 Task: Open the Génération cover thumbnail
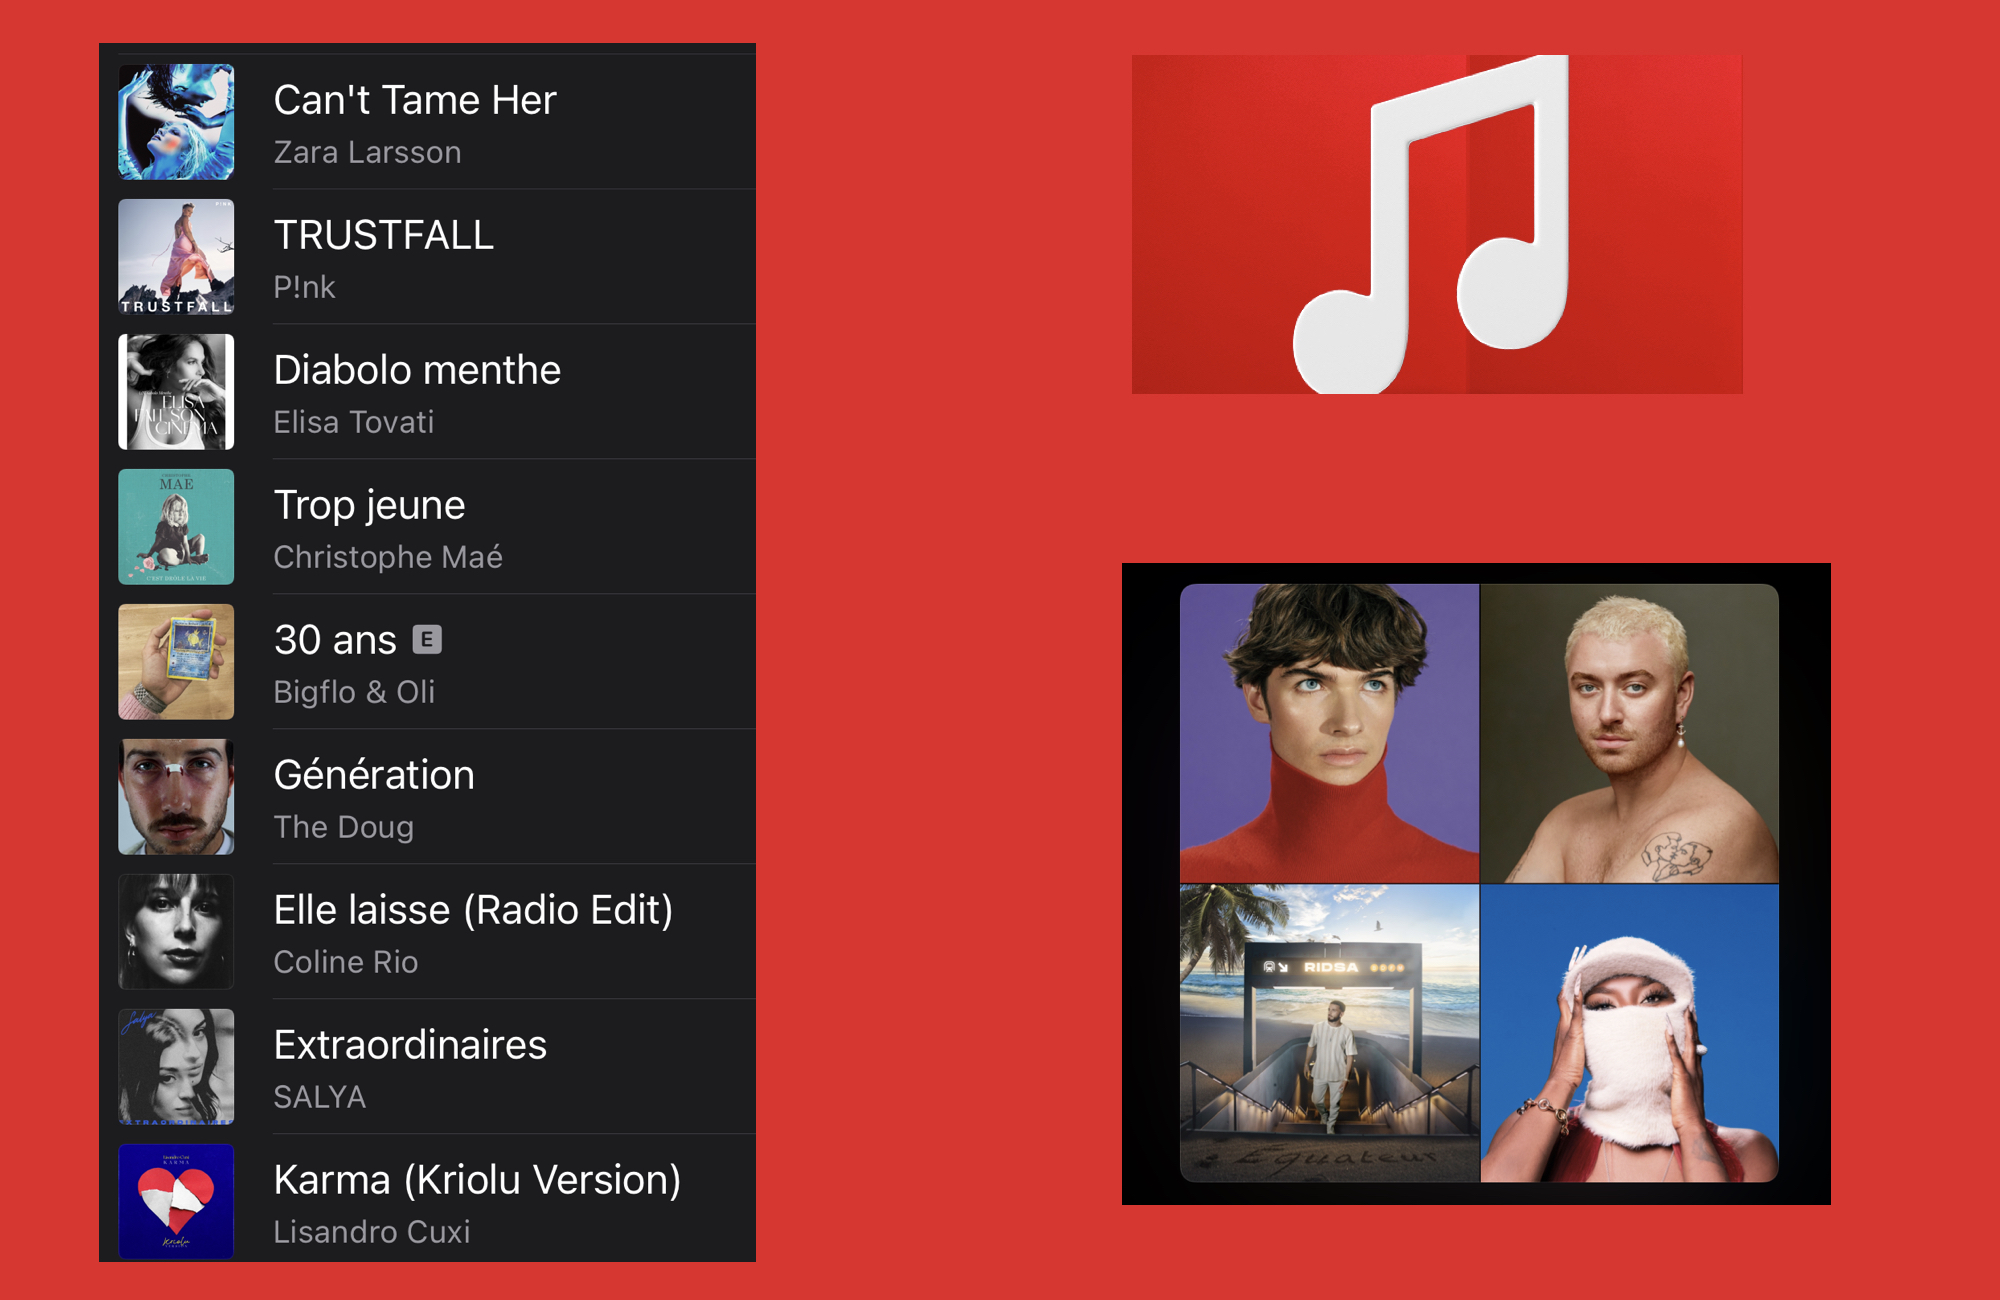coord(176,797)
